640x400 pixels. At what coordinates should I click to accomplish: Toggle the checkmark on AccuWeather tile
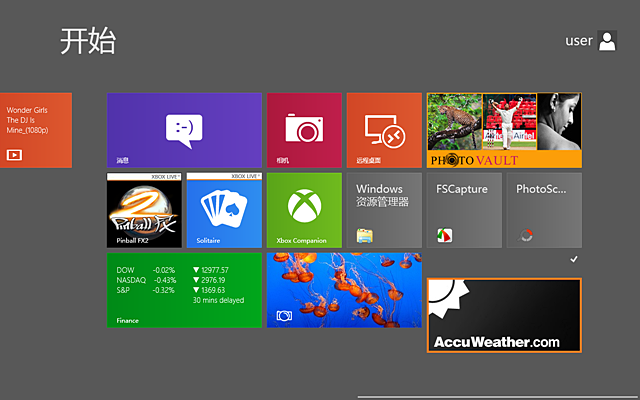tap(574, 259)
